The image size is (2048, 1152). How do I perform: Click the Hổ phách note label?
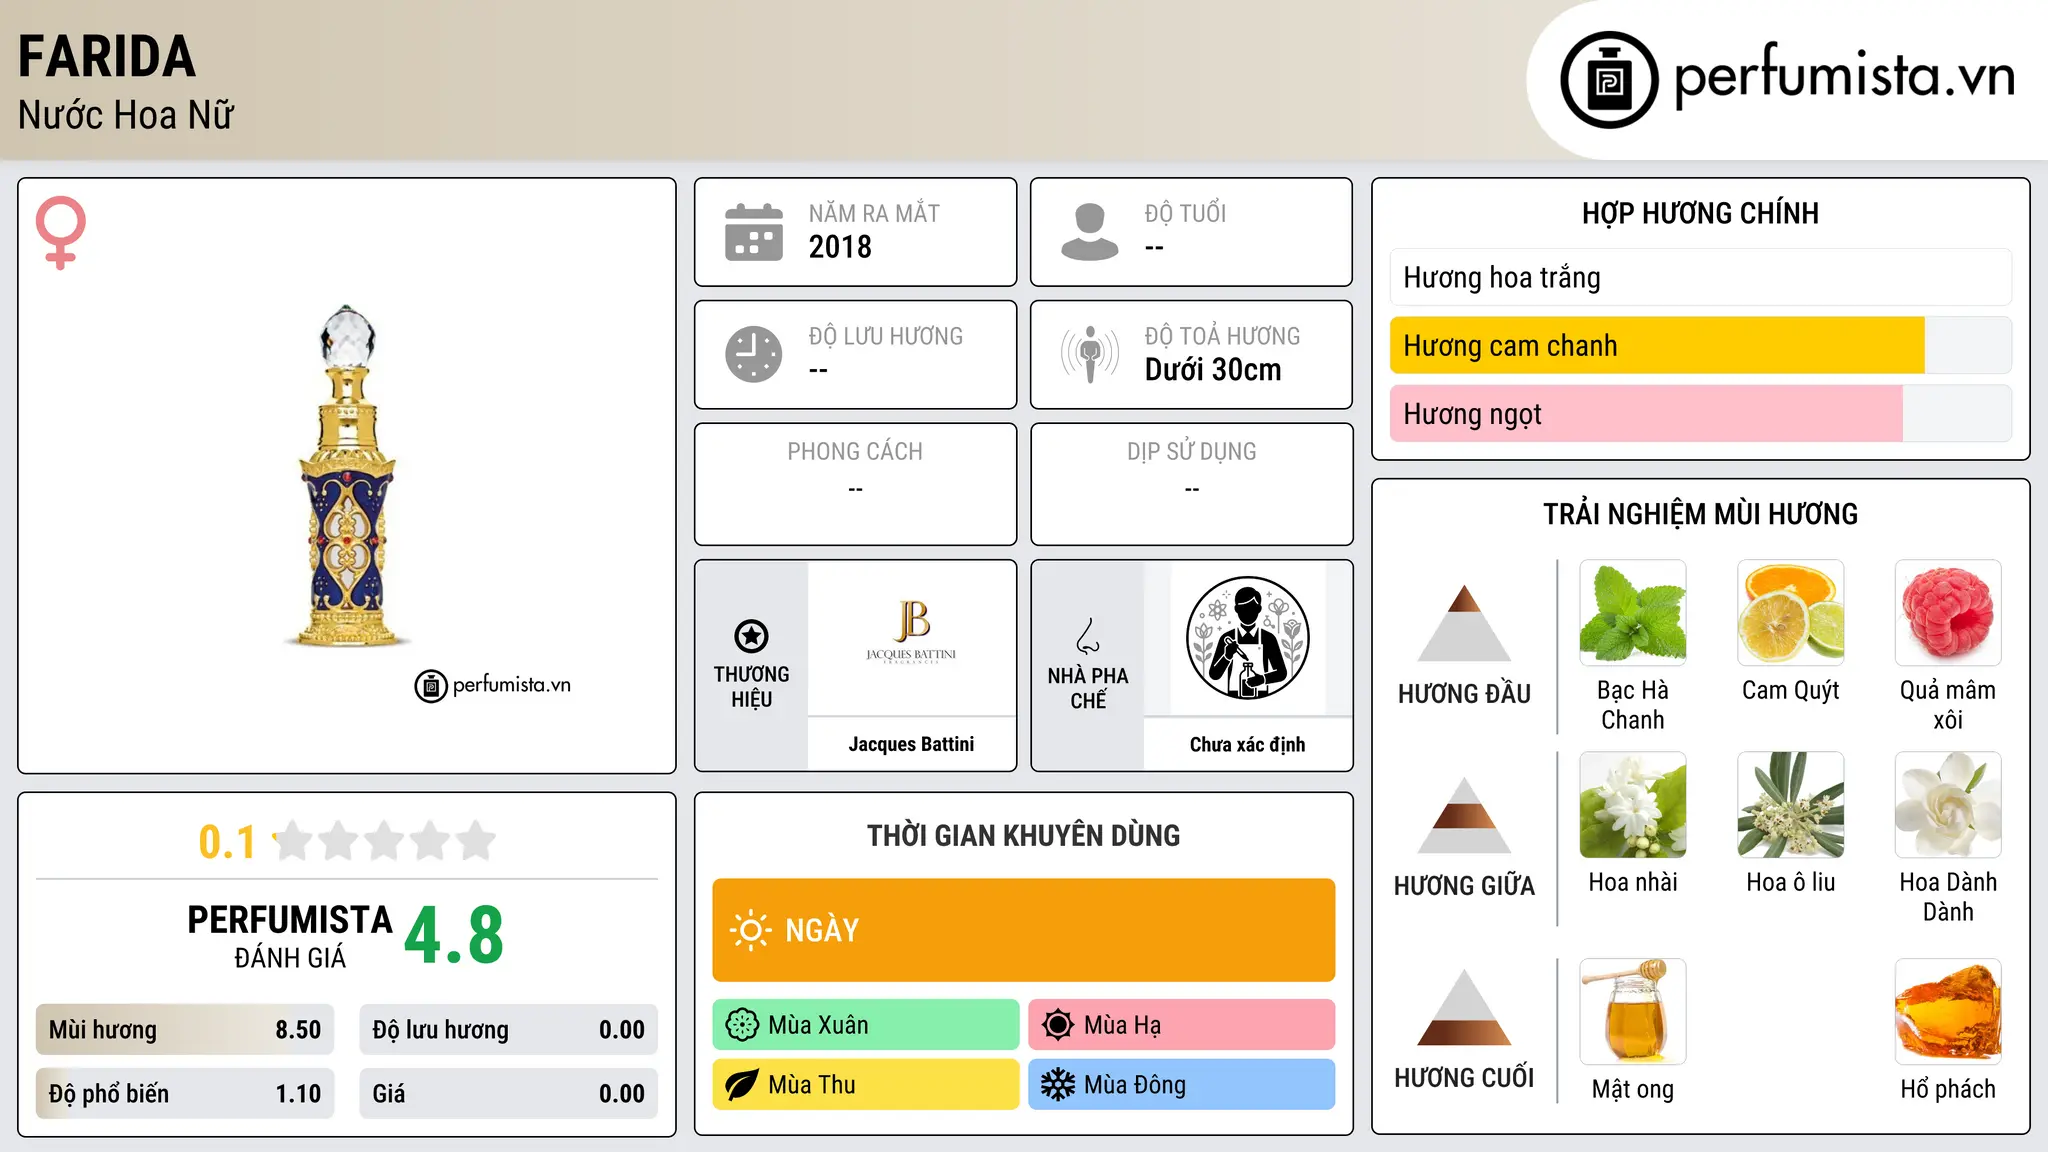coord(1948,1090)
